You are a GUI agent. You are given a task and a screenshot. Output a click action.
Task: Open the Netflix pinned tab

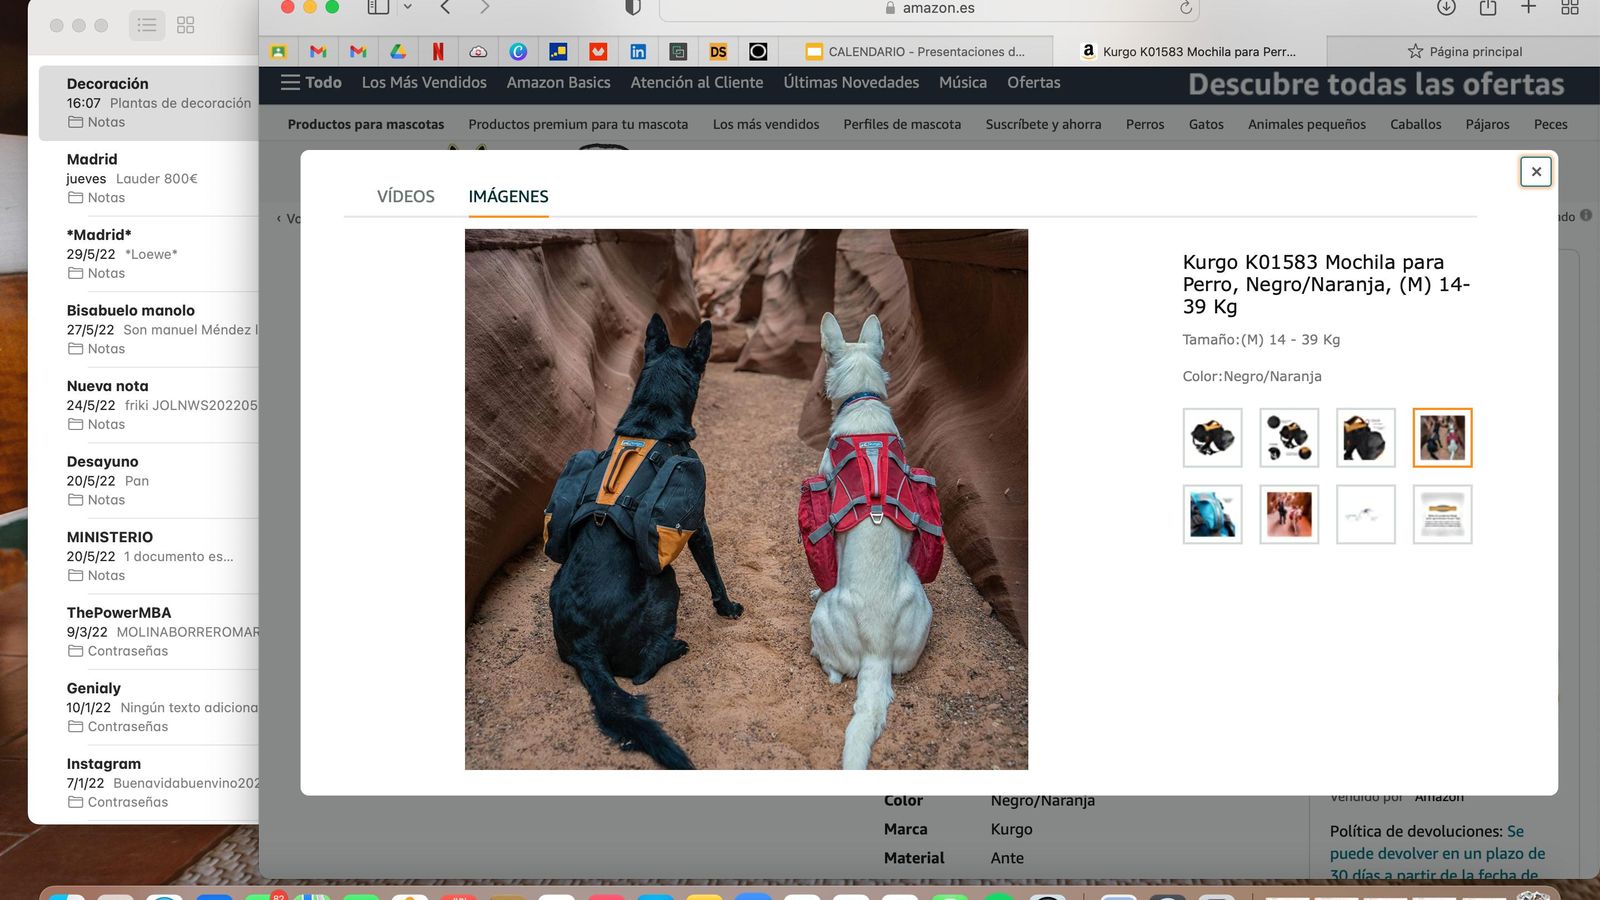438,51
